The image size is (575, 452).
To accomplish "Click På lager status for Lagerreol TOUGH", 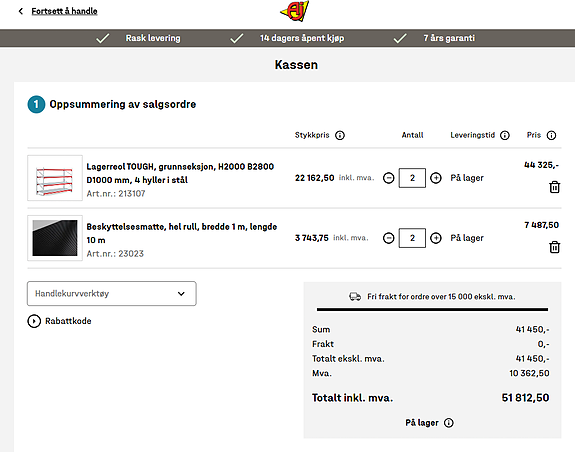I will (467, 178).
